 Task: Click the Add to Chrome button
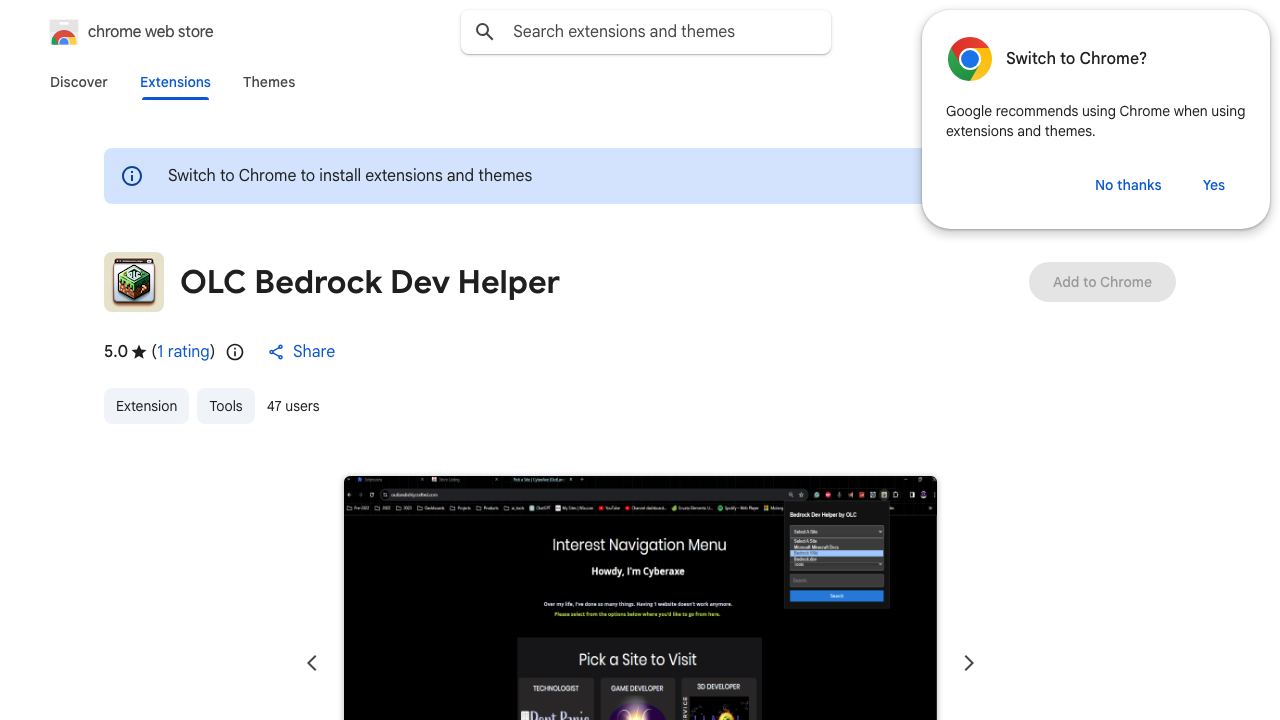point(1102,282)
